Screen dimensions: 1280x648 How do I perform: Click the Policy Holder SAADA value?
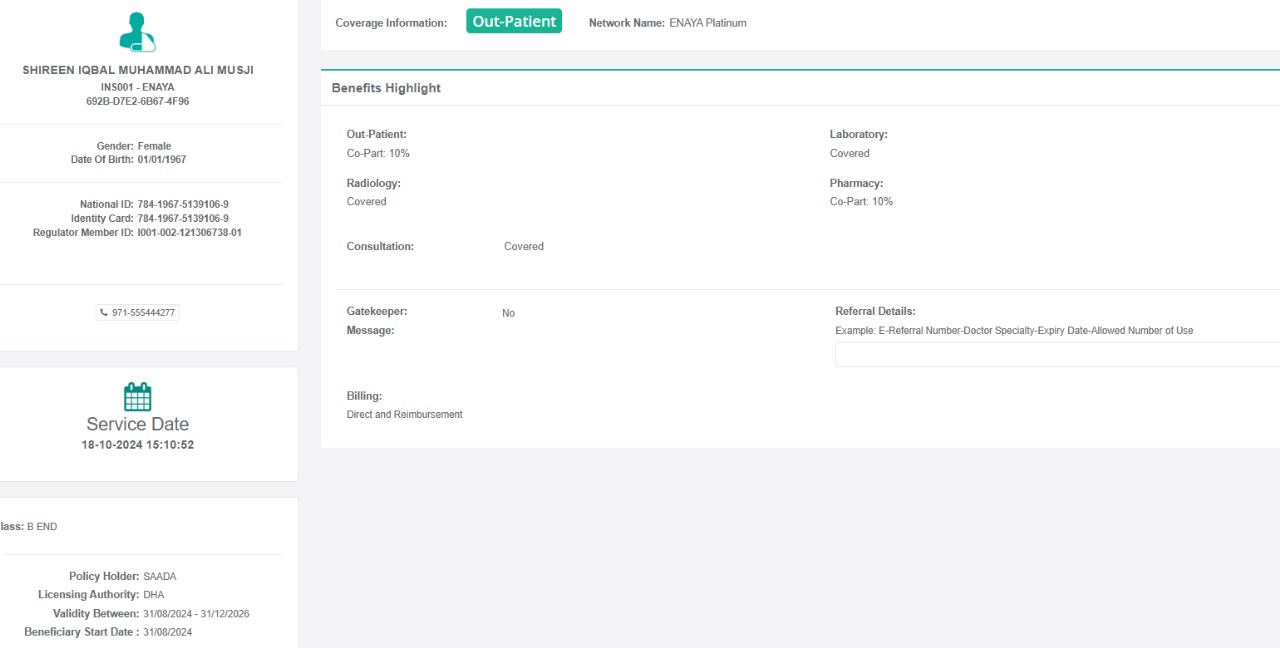tap(160, 576)
